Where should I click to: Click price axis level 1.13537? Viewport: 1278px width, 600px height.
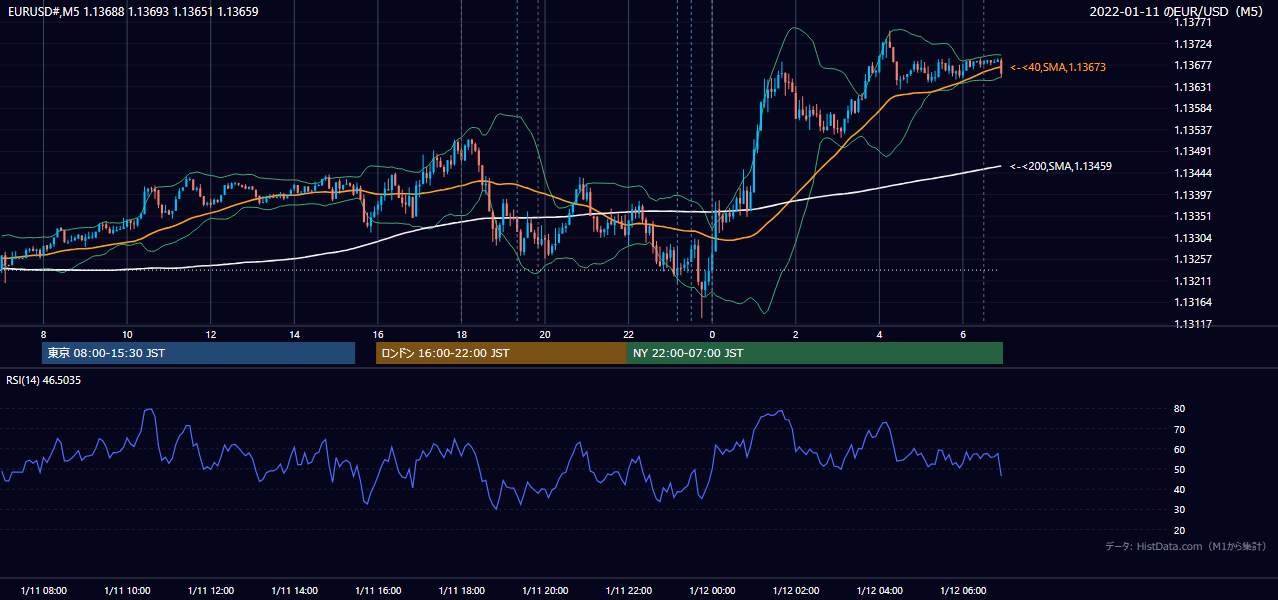tap(1193, 130)
